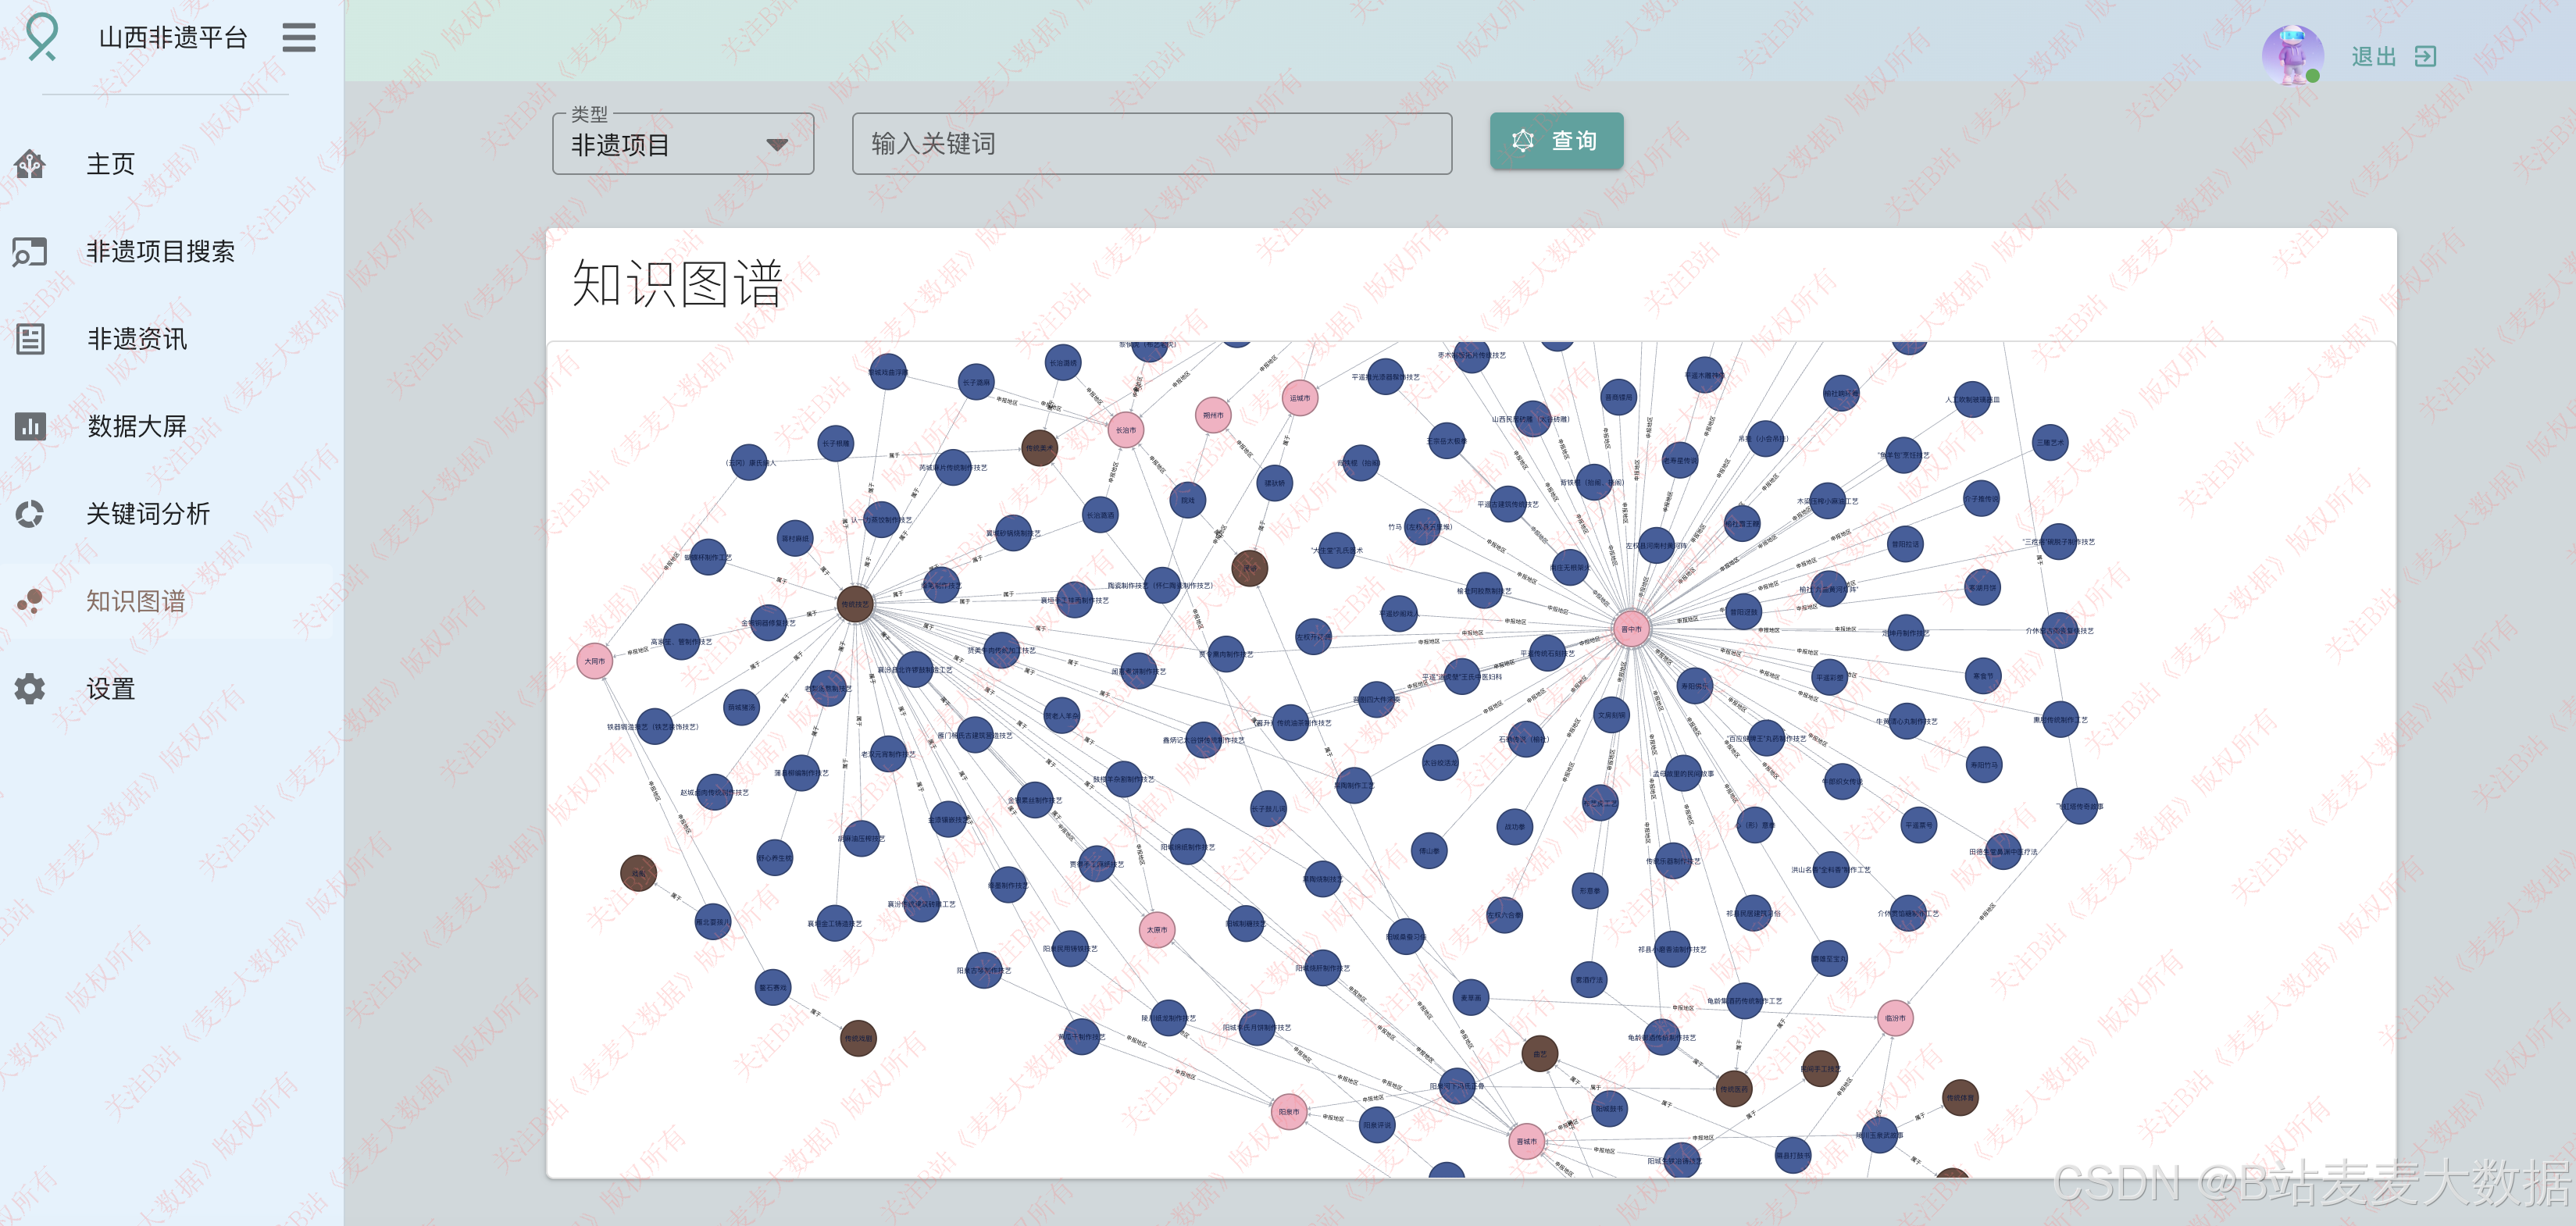Click the 设置 gear icon
2576x1226 pixels.
pos(30,689)
